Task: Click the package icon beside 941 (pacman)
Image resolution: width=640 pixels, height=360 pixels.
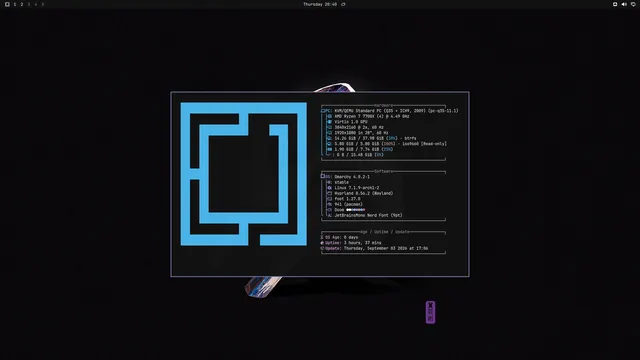Action: [329, 204]
